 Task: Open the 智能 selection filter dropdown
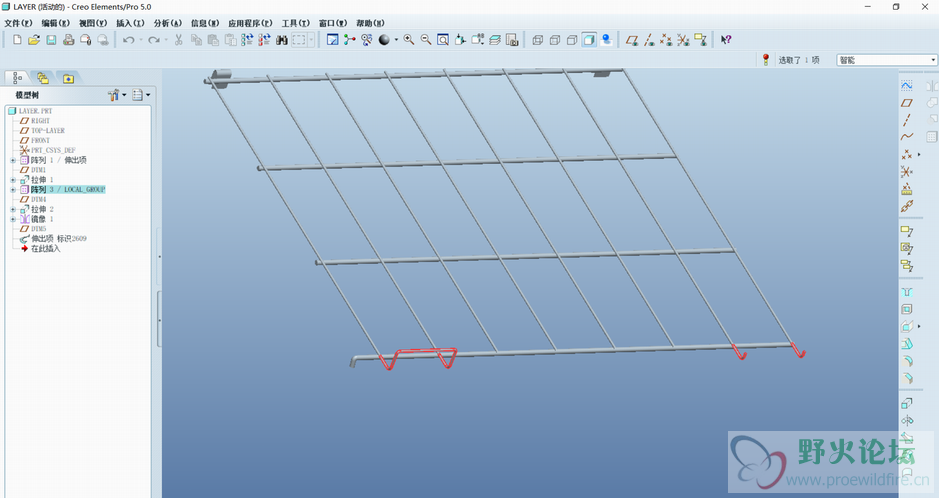click(933, 60)
